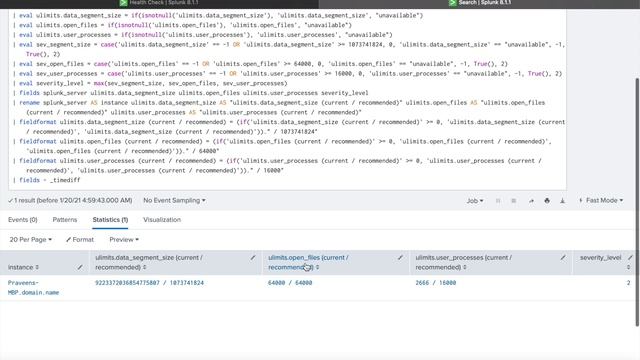
Task: Open the Preview dropdown
Action: tap(124, 240)
